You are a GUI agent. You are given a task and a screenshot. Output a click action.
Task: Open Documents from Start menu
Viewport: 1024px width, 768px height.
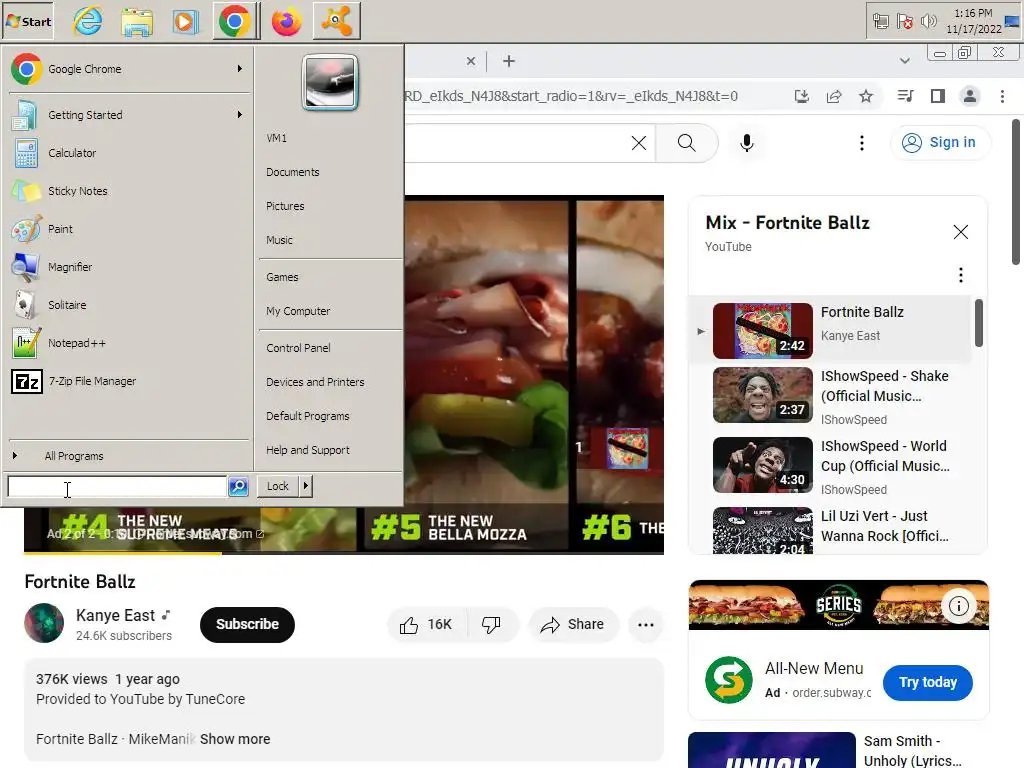pyautogui.click(x=330, y=172)
